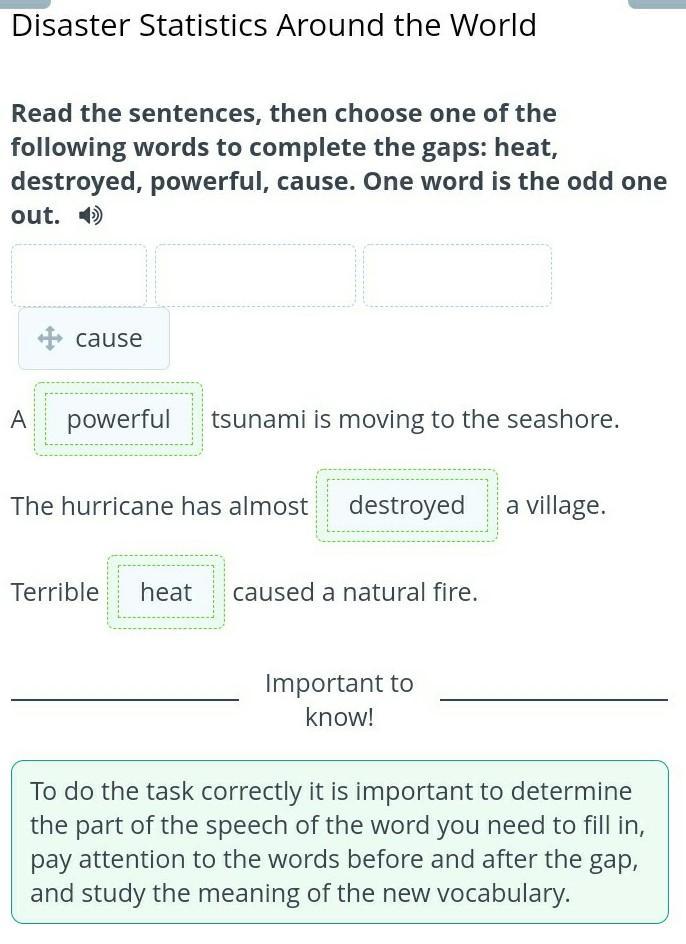Select the 'cause' word tile
Screen dimensions: 686x944
(x=94, y=338)
